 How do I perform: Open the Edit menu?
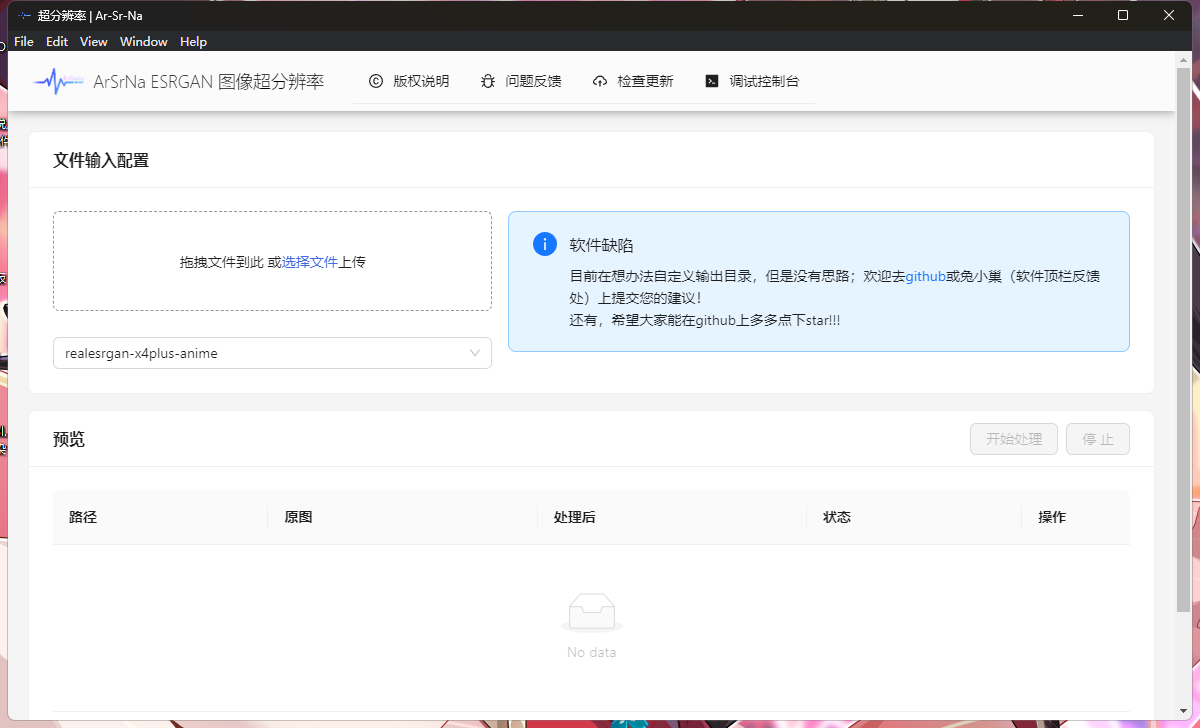[57, 42]
